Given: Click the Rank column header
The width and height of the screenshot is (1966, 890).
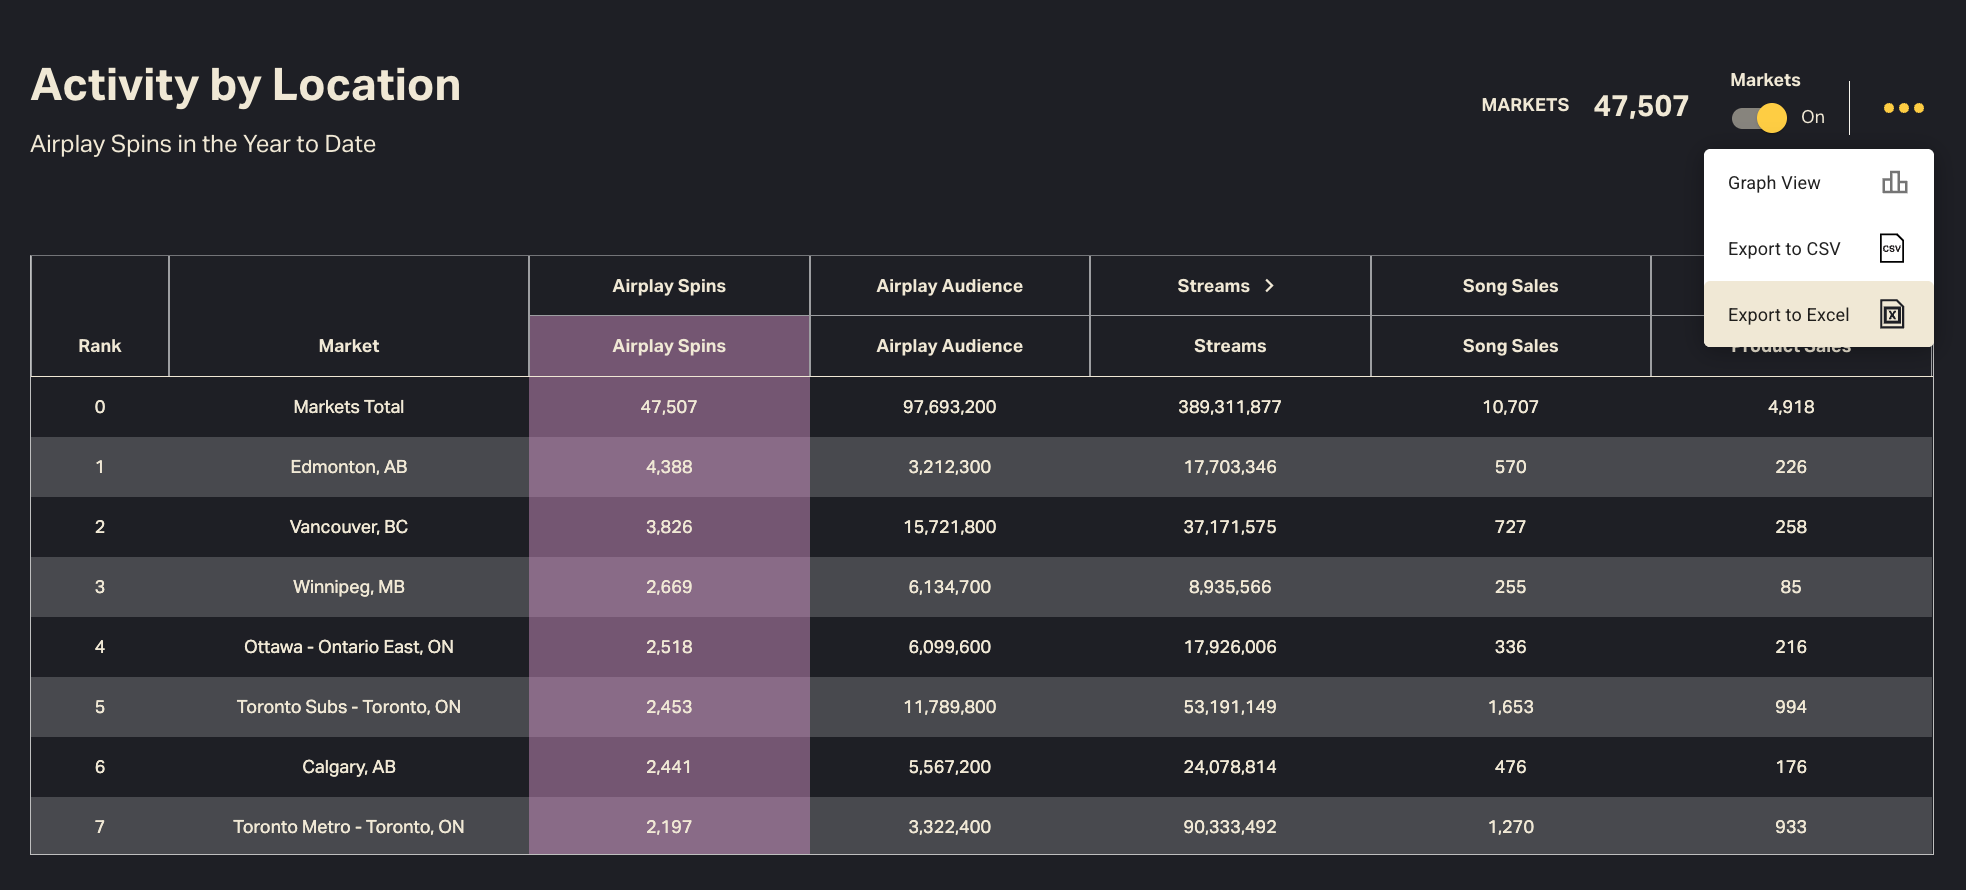Looking at the screenshot, I should (100, 346).
